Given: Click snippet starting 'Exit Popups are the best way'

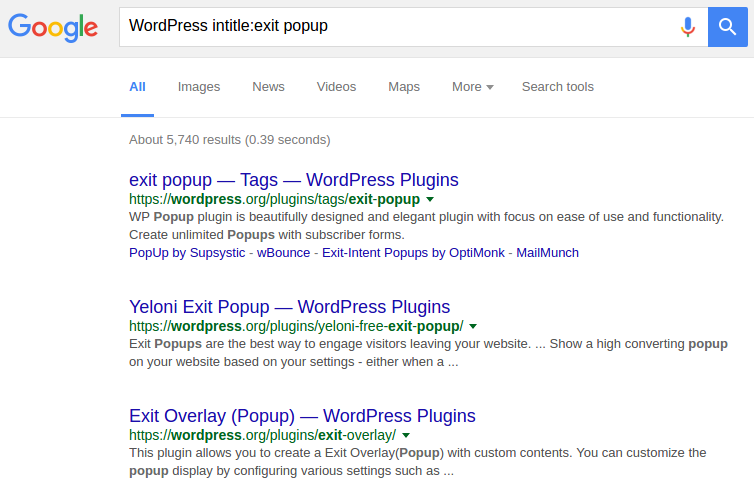Looking at the screenshot, I should (428, 352).
